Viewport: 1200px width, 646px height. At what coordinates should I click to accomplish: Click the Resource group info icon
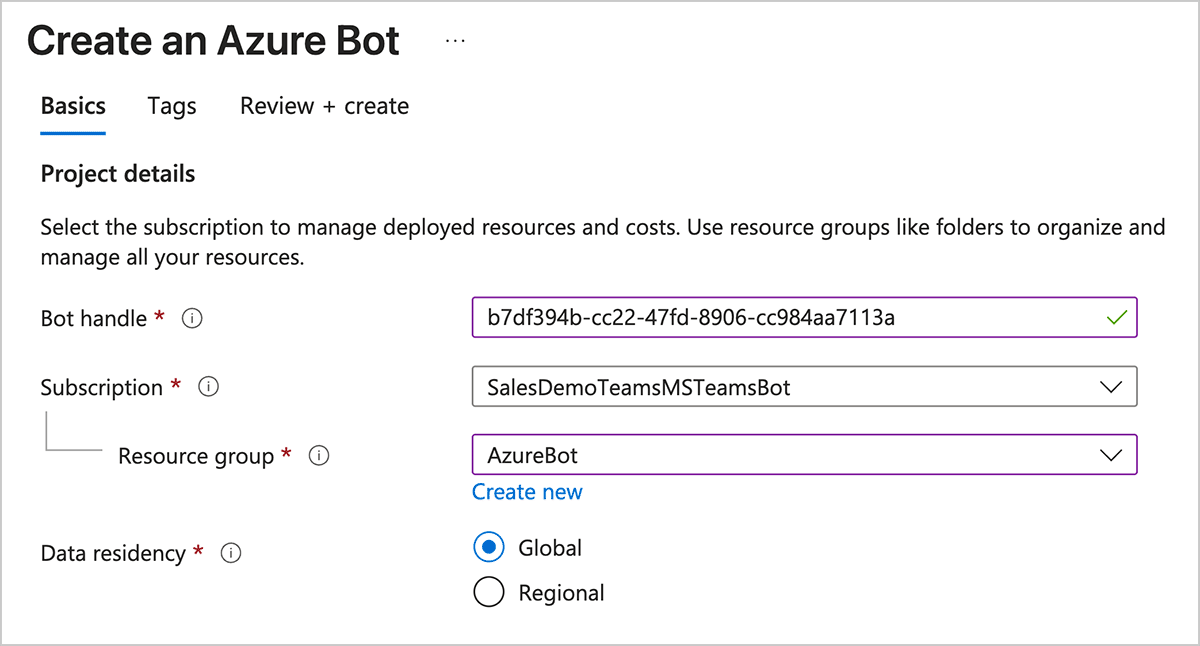pyautogui.click(x=319, y=456)
